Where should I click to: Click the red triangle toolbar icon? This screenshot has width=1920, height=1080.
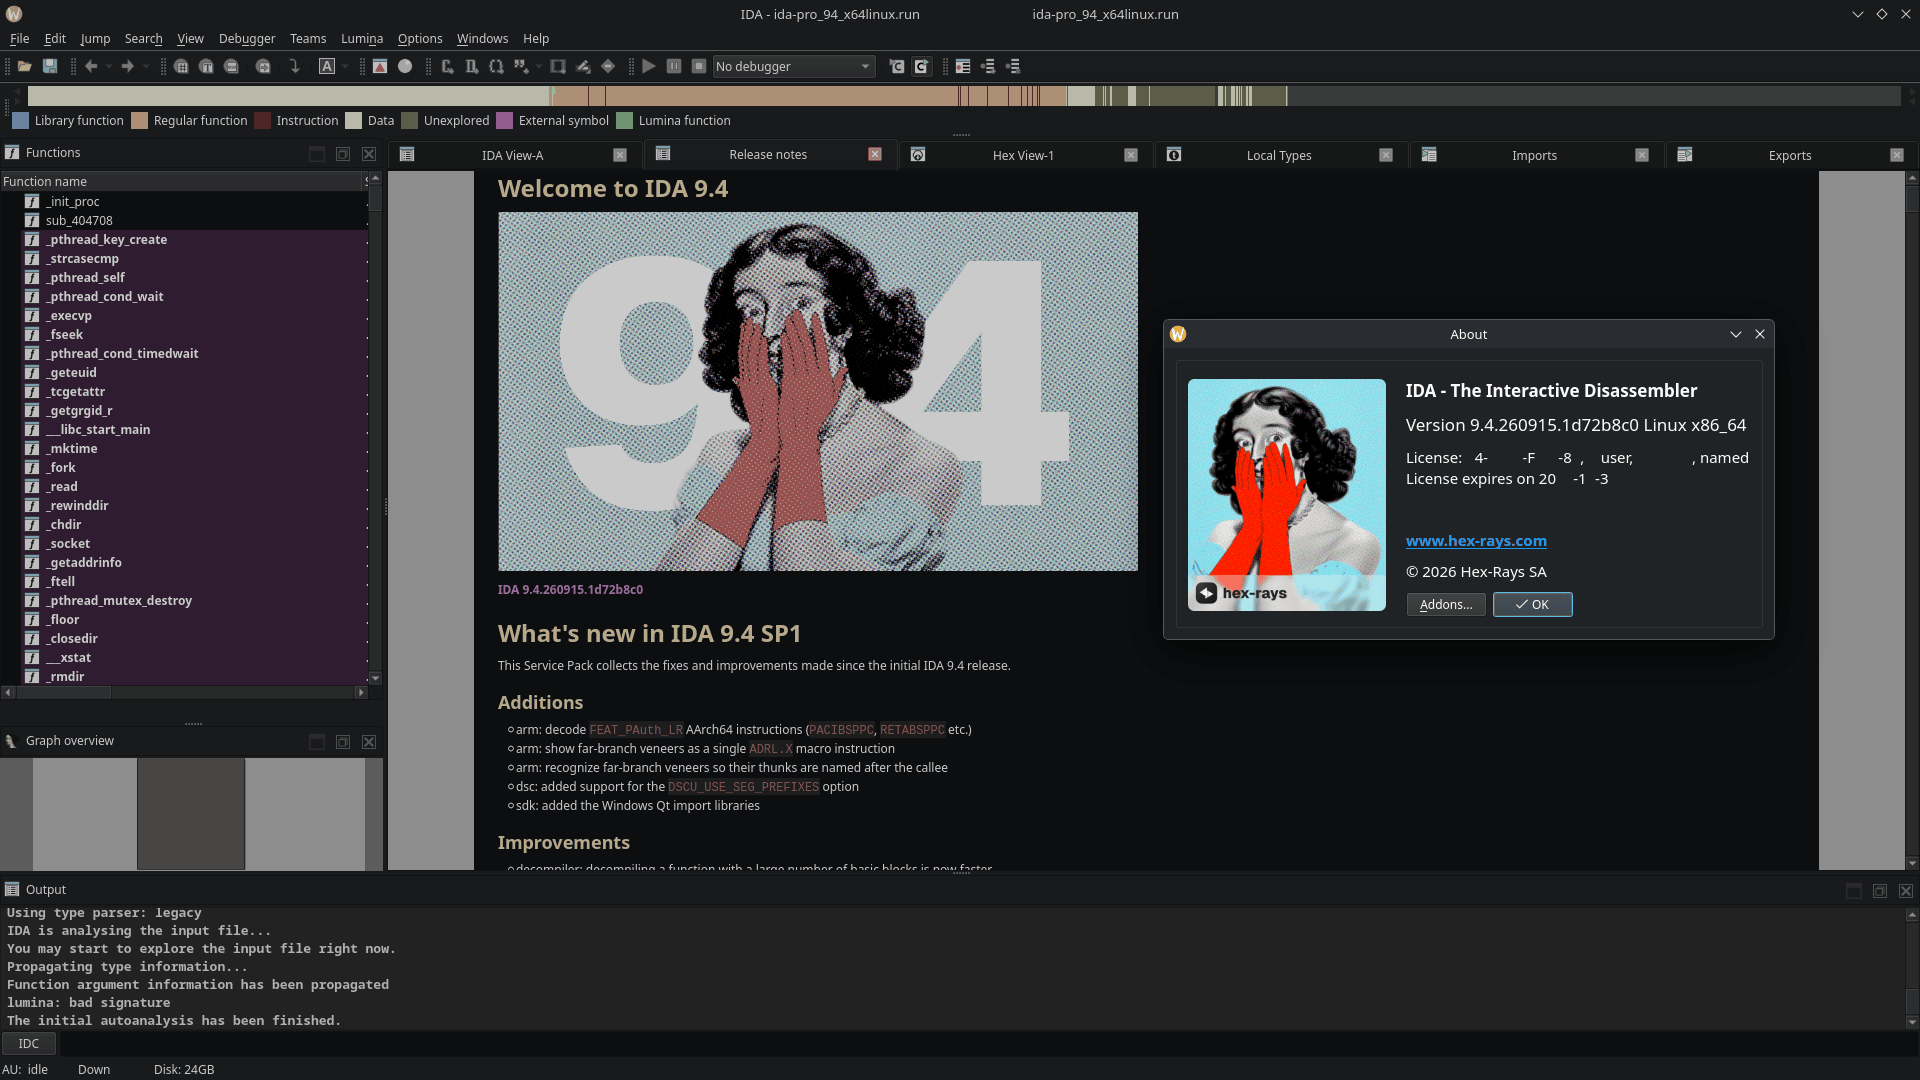pyautogui.click(x=380, y=66)
